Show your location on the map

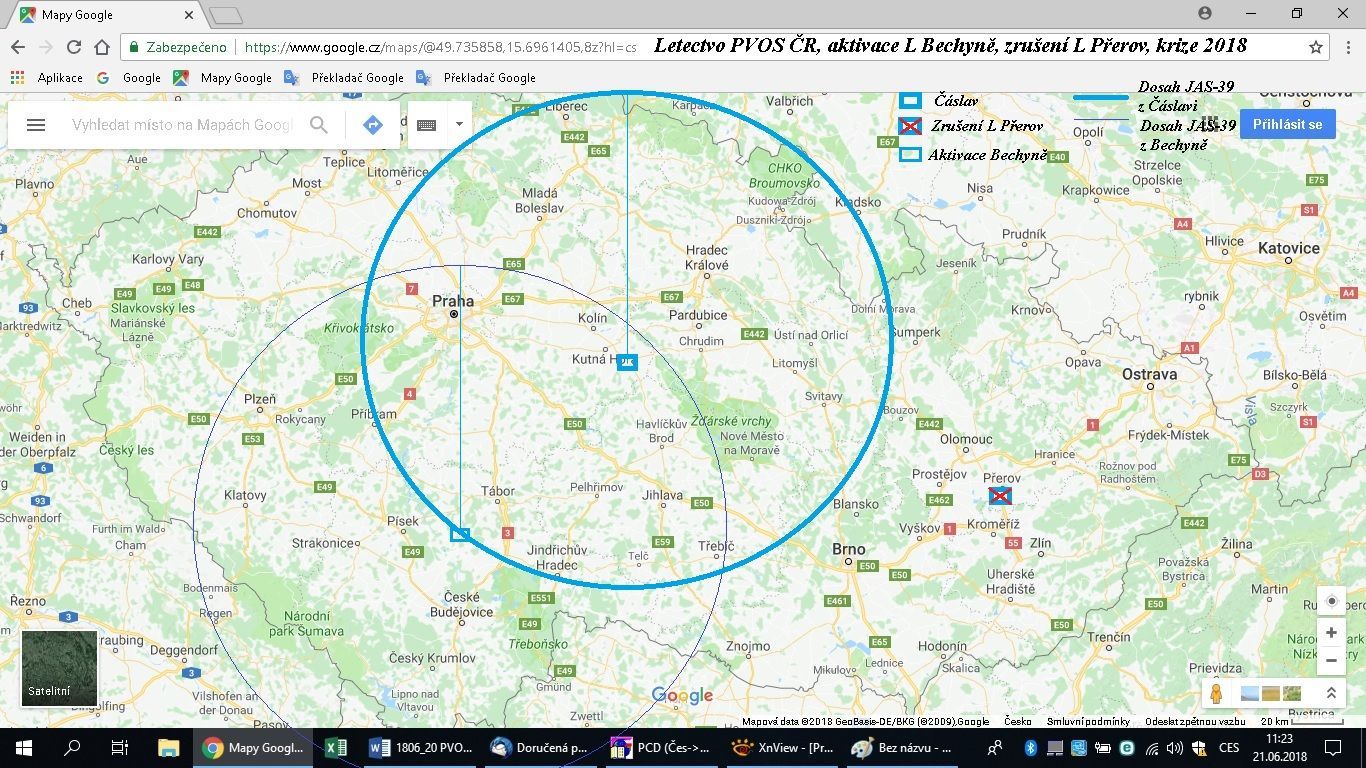click(x=1331, y=601)
